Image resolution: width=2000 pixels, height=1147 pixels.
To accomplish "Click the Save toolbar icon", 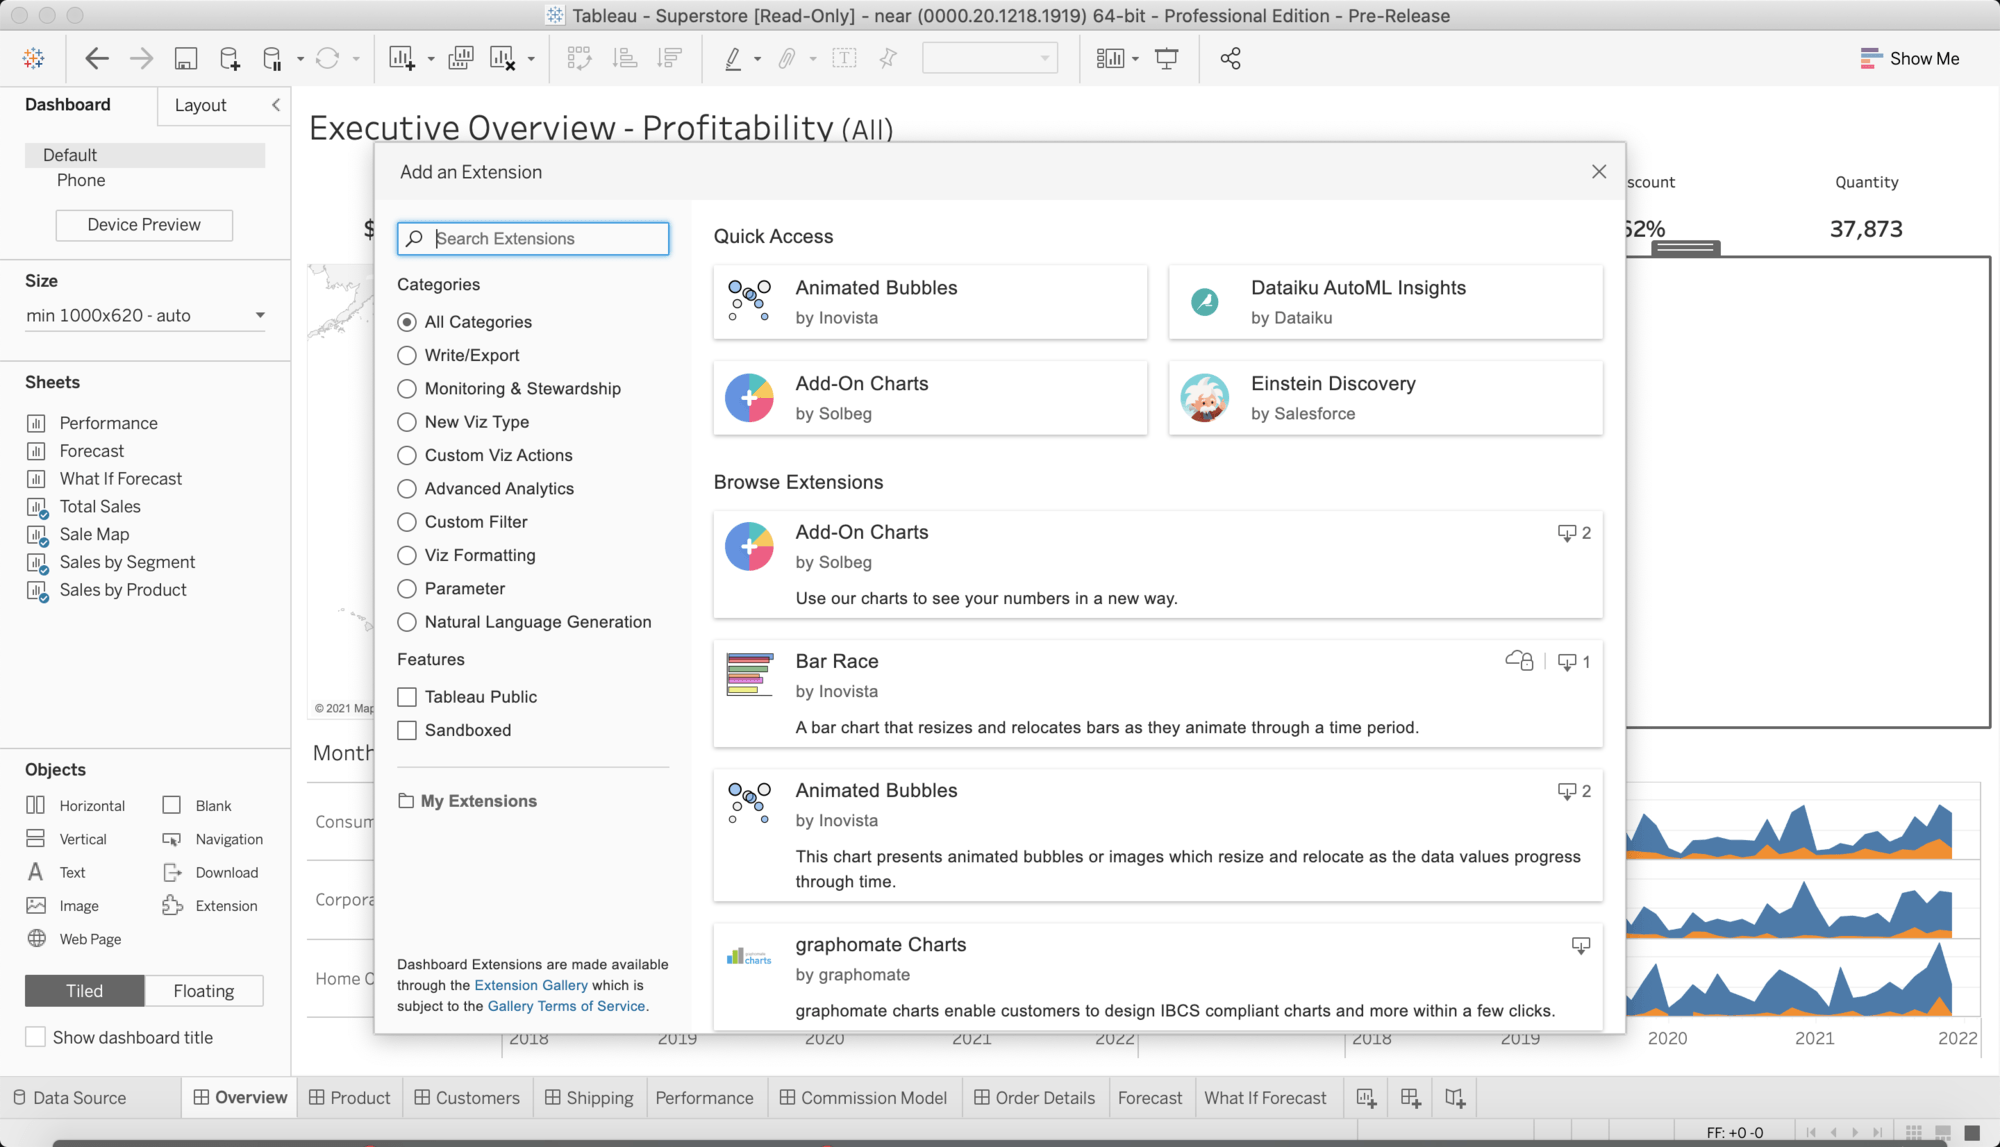I will coord(186,58).
